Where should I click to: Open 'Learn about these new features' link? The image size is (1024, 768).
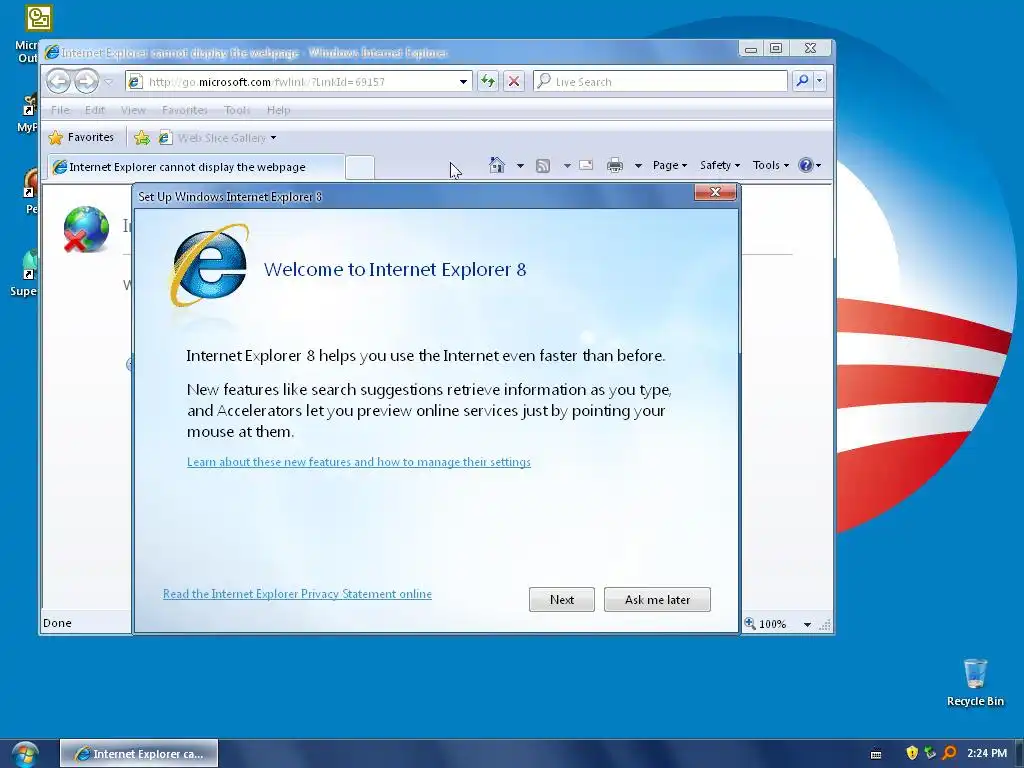359,462
